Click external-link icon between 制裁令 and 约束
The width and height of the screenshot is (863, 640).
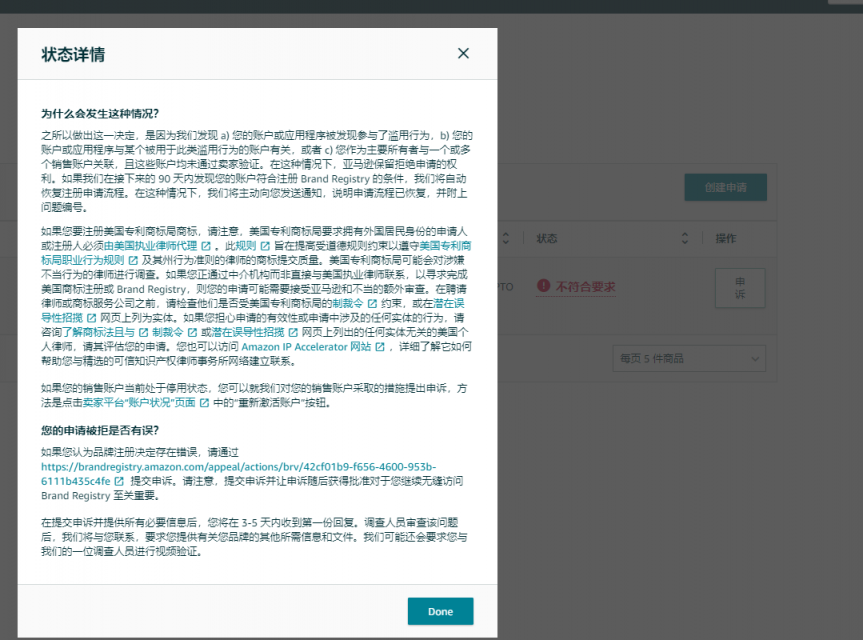pyautogui.click(x=373, y=304)
